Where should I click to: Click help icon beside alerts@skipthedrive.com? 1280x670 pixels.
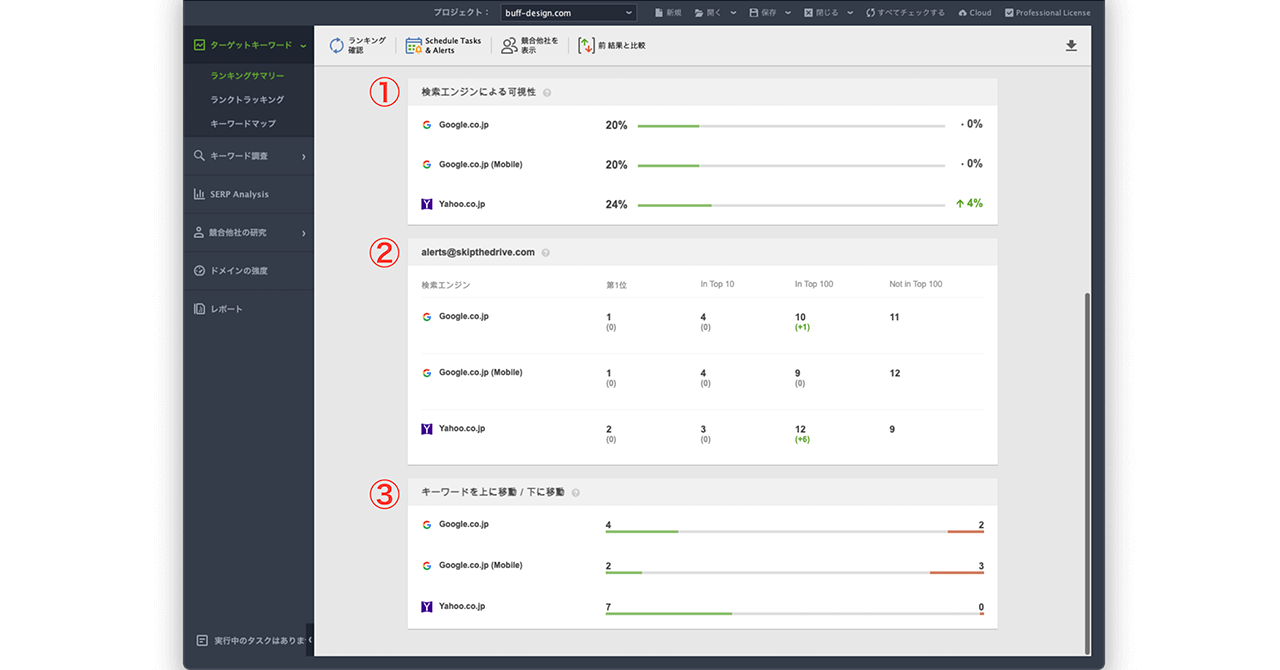point(545,253)
